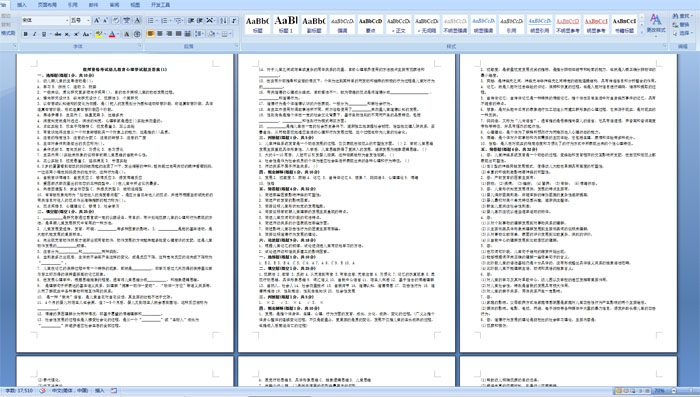Toggle bold formatting in the ribbon

tap(25, 34)
